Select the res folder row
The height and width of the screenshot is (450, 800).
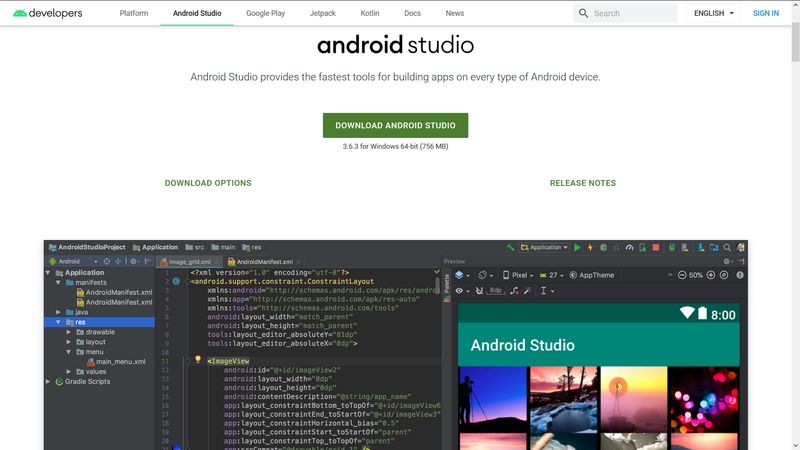click(x=99, y=322)
